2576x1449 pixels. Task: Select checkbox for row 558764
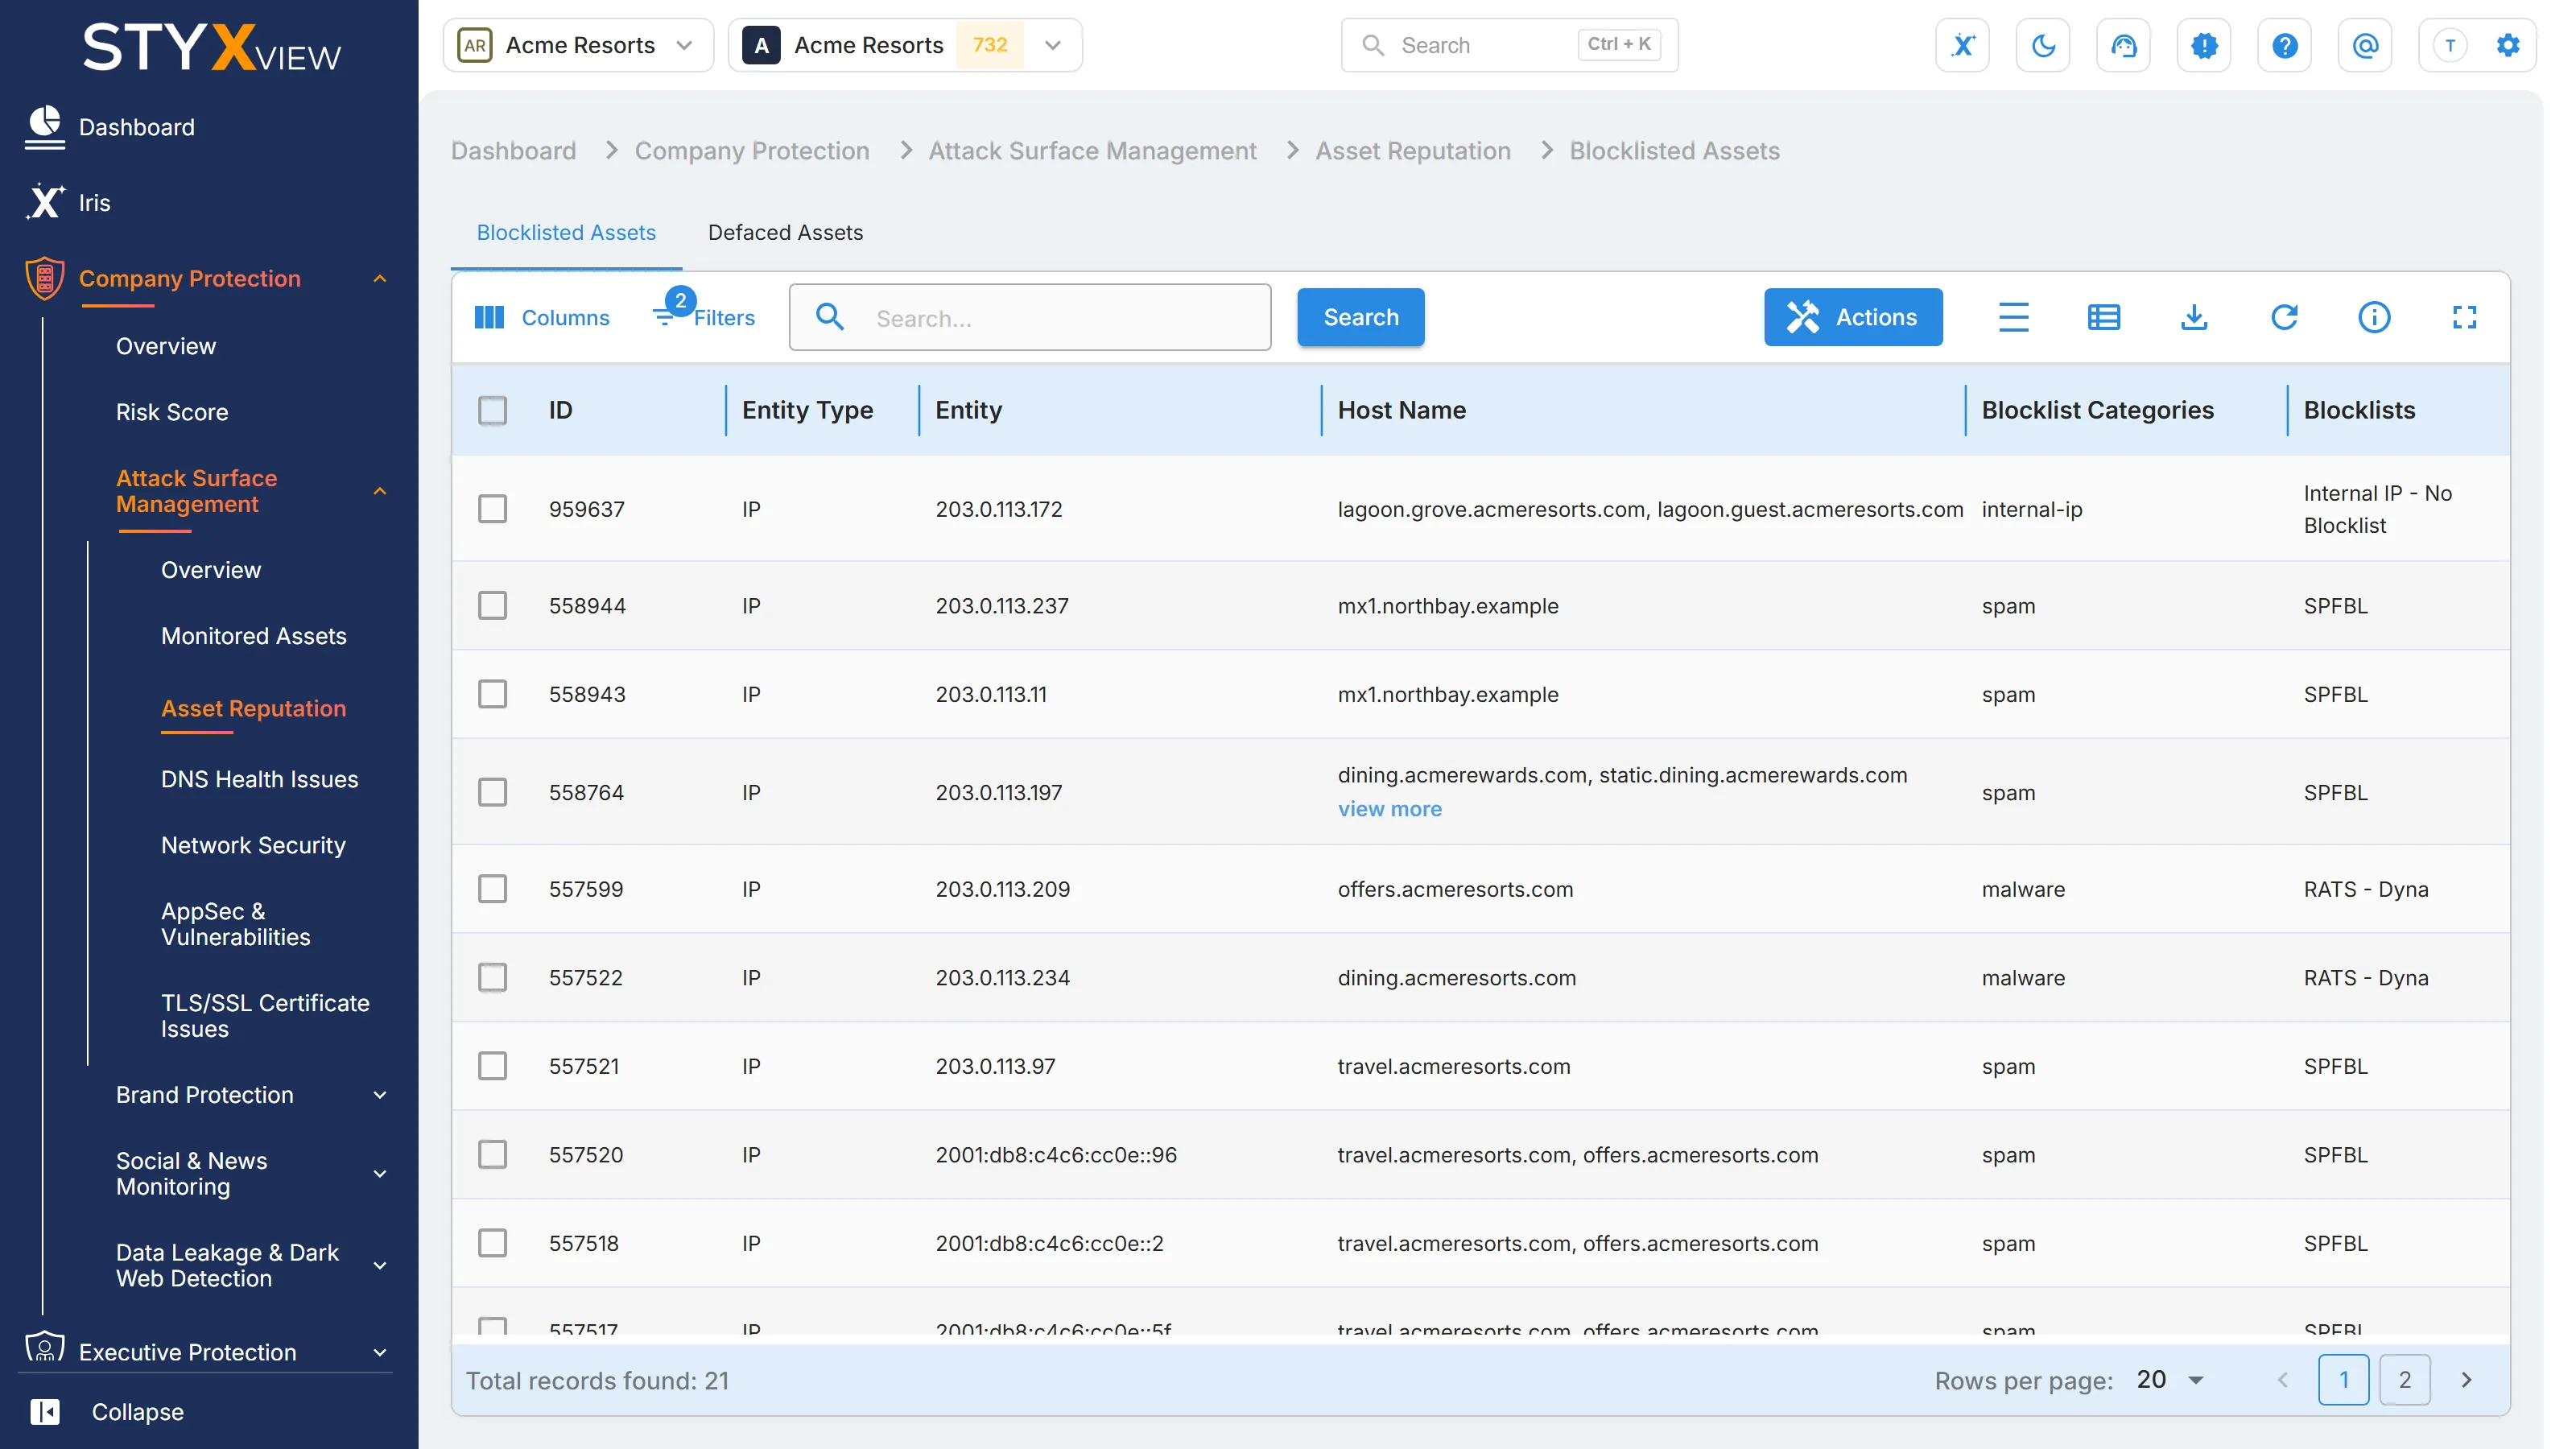pos(492,792)
